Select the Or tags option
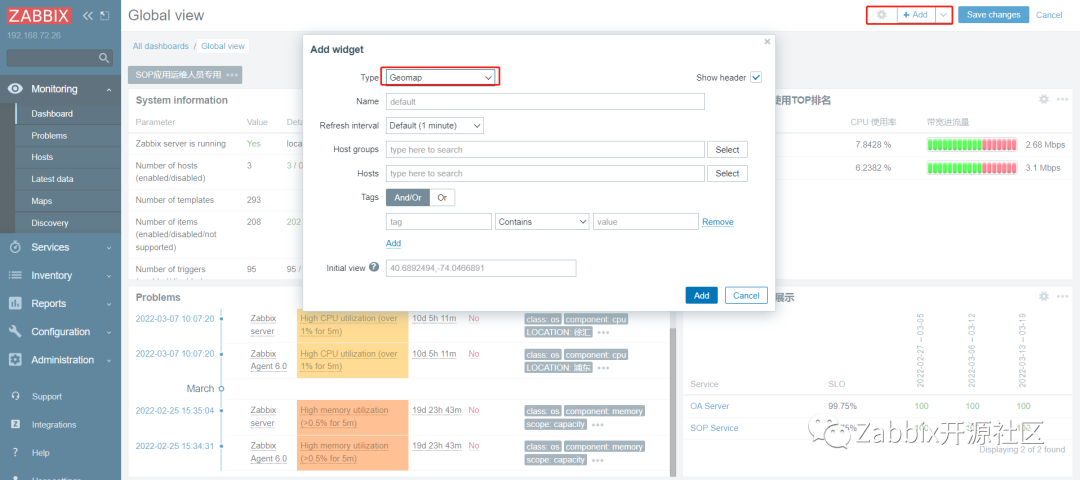This screenshot has width=1080, height=480. [442, 197]
